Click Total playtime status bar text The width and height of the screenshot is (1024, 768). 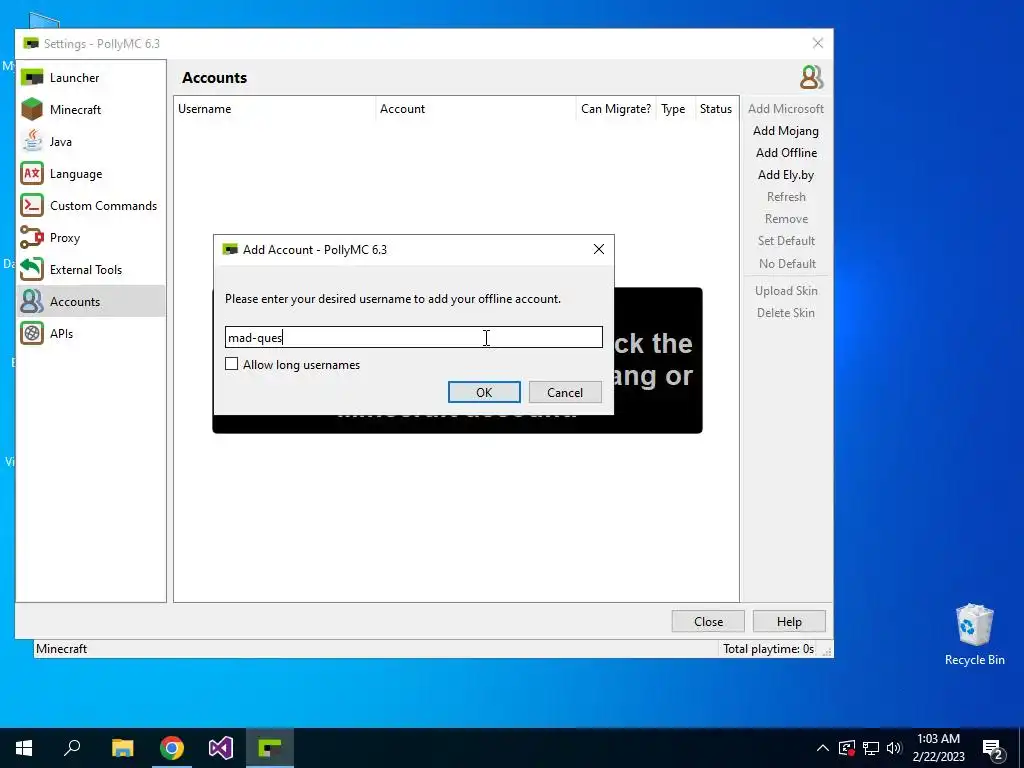point(768,648)
